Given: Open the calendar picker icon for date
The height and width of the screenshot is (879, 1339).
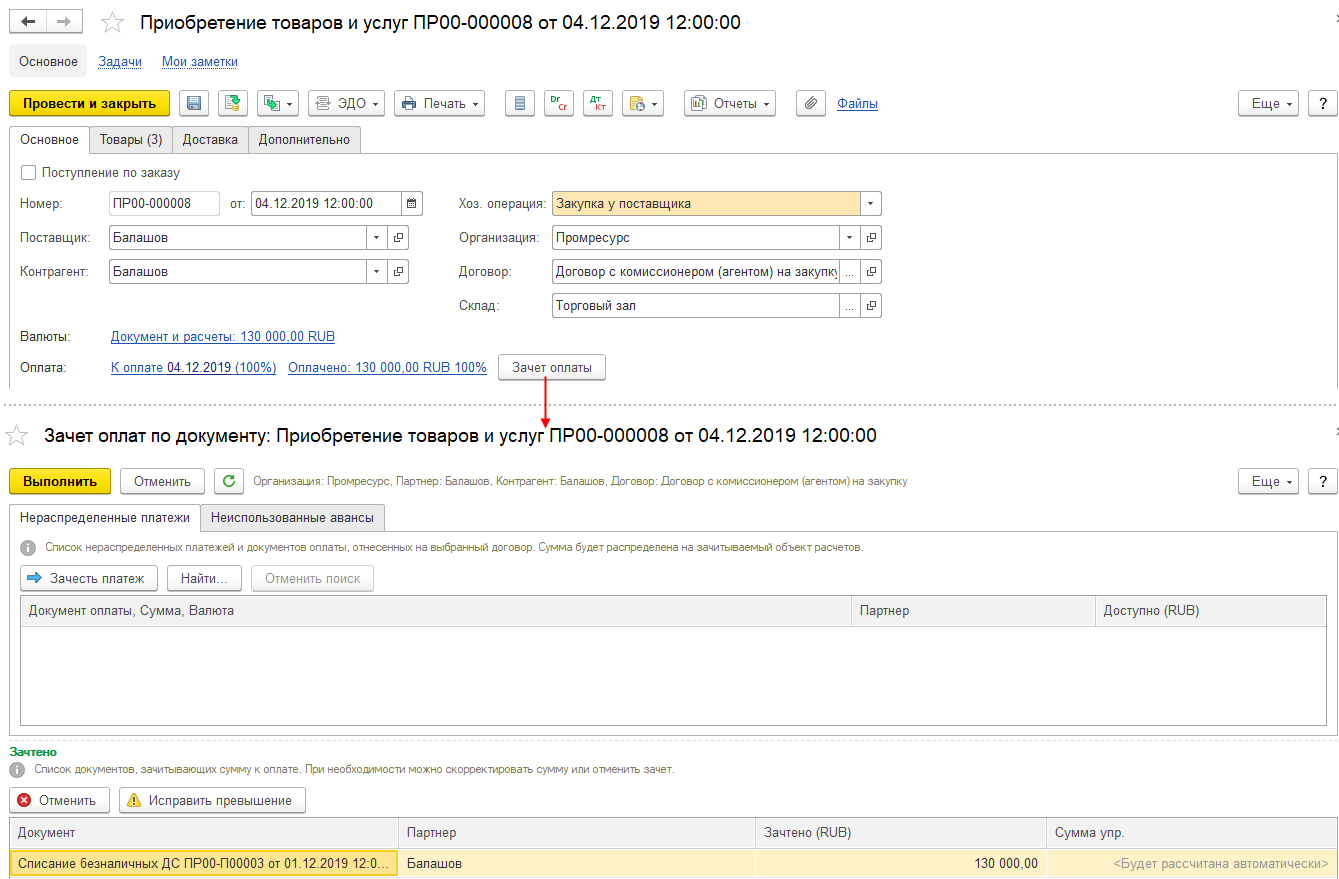Looking at the screenshot, I should tap(412, 203).
